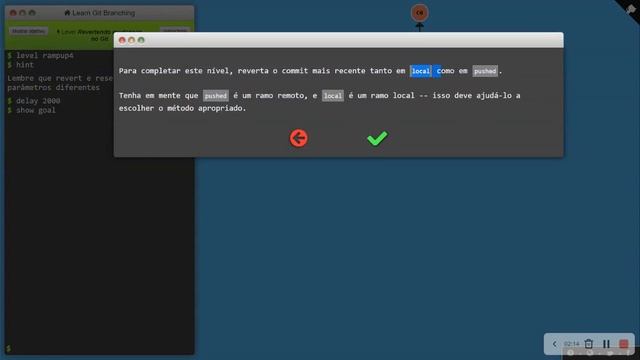Click the 02:14 recording timer
Image resolution: width=640 pixels, height=360 pixels.
[571, 344]
